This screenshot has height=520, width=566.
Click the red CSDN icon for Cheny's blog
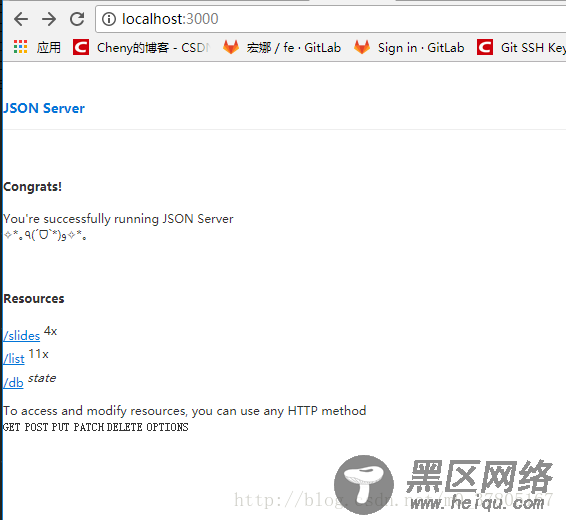[81, 47]
